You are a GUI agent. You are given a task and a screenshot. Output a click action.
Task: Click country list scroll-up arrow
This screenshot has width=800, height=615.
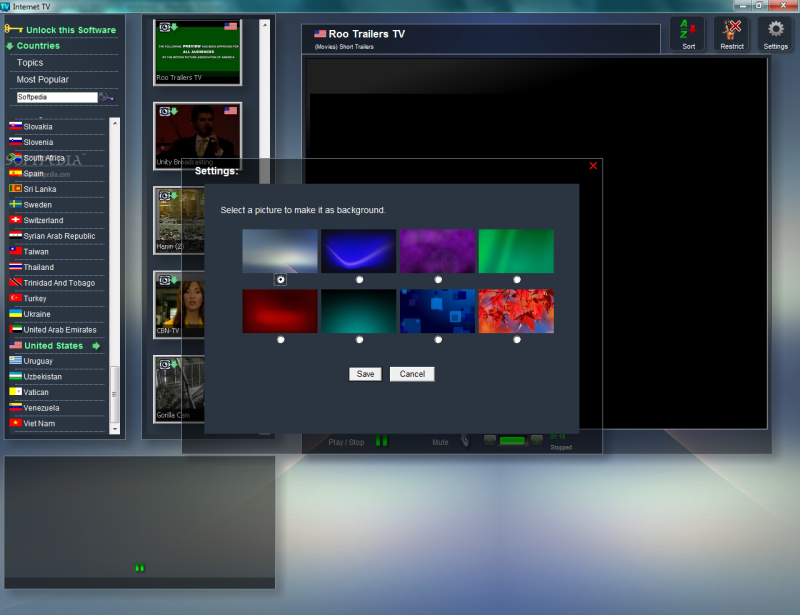pyautogui.click(x=115, y=123)
